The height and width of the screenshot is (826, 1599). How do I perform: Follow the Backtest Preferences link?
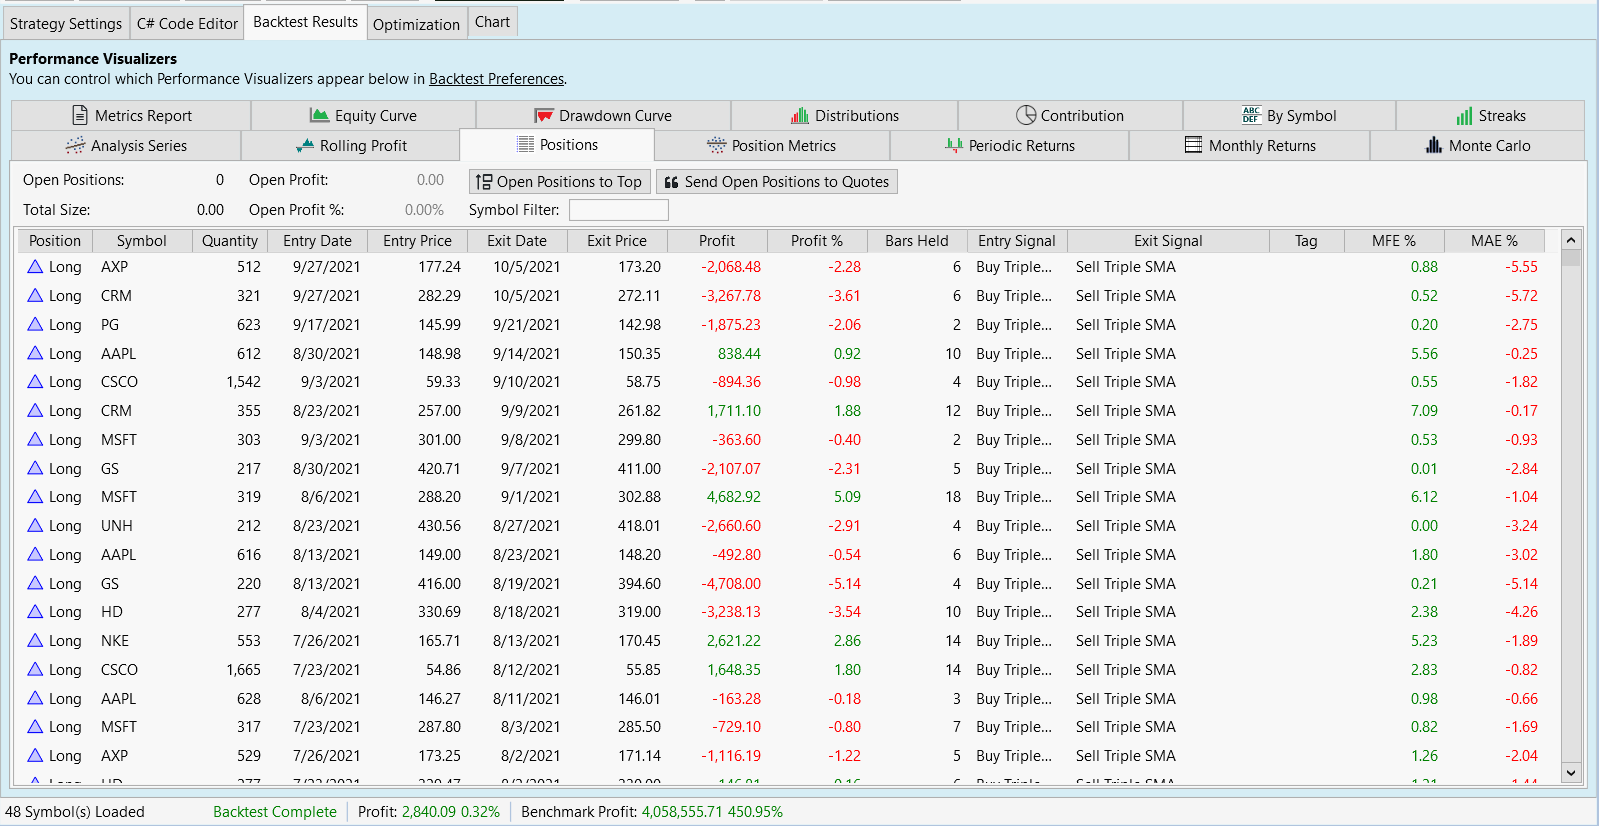coord(496,79)
